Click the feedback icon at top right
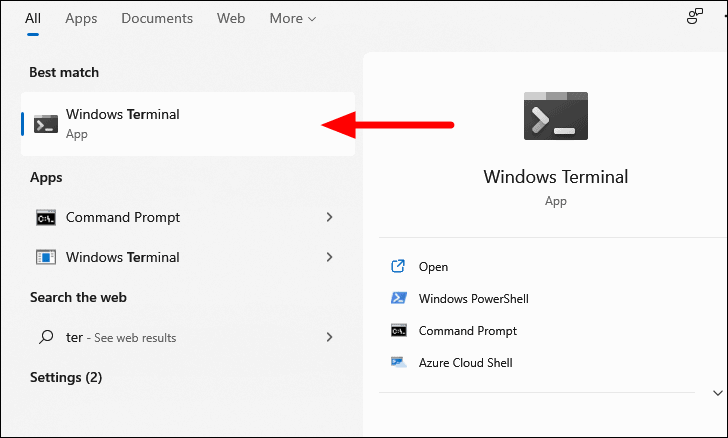This screenshot has width=728, height=438. point(695,16)
